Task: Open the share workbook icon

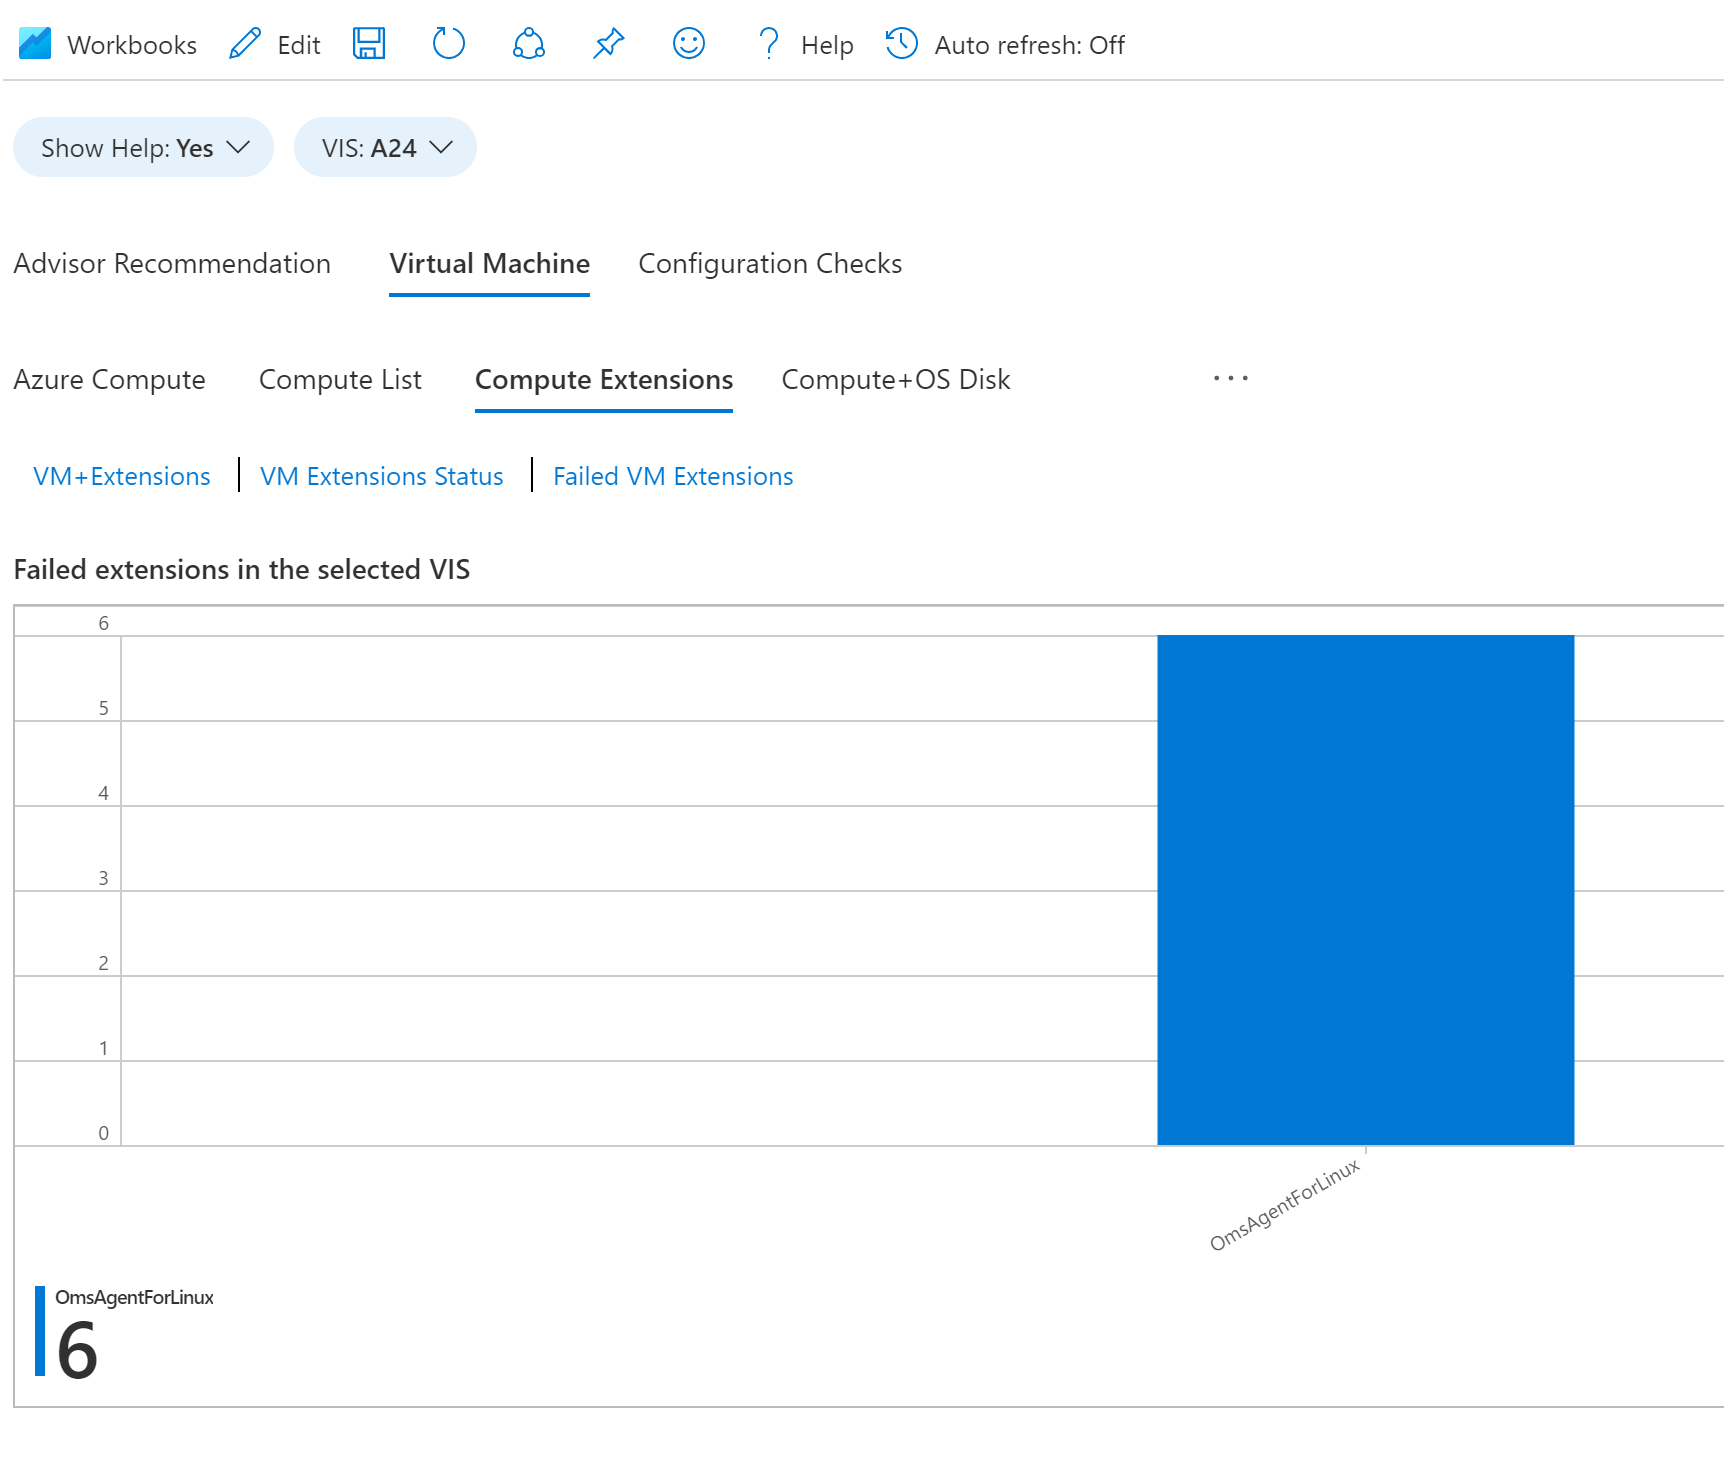Action: 529,44
